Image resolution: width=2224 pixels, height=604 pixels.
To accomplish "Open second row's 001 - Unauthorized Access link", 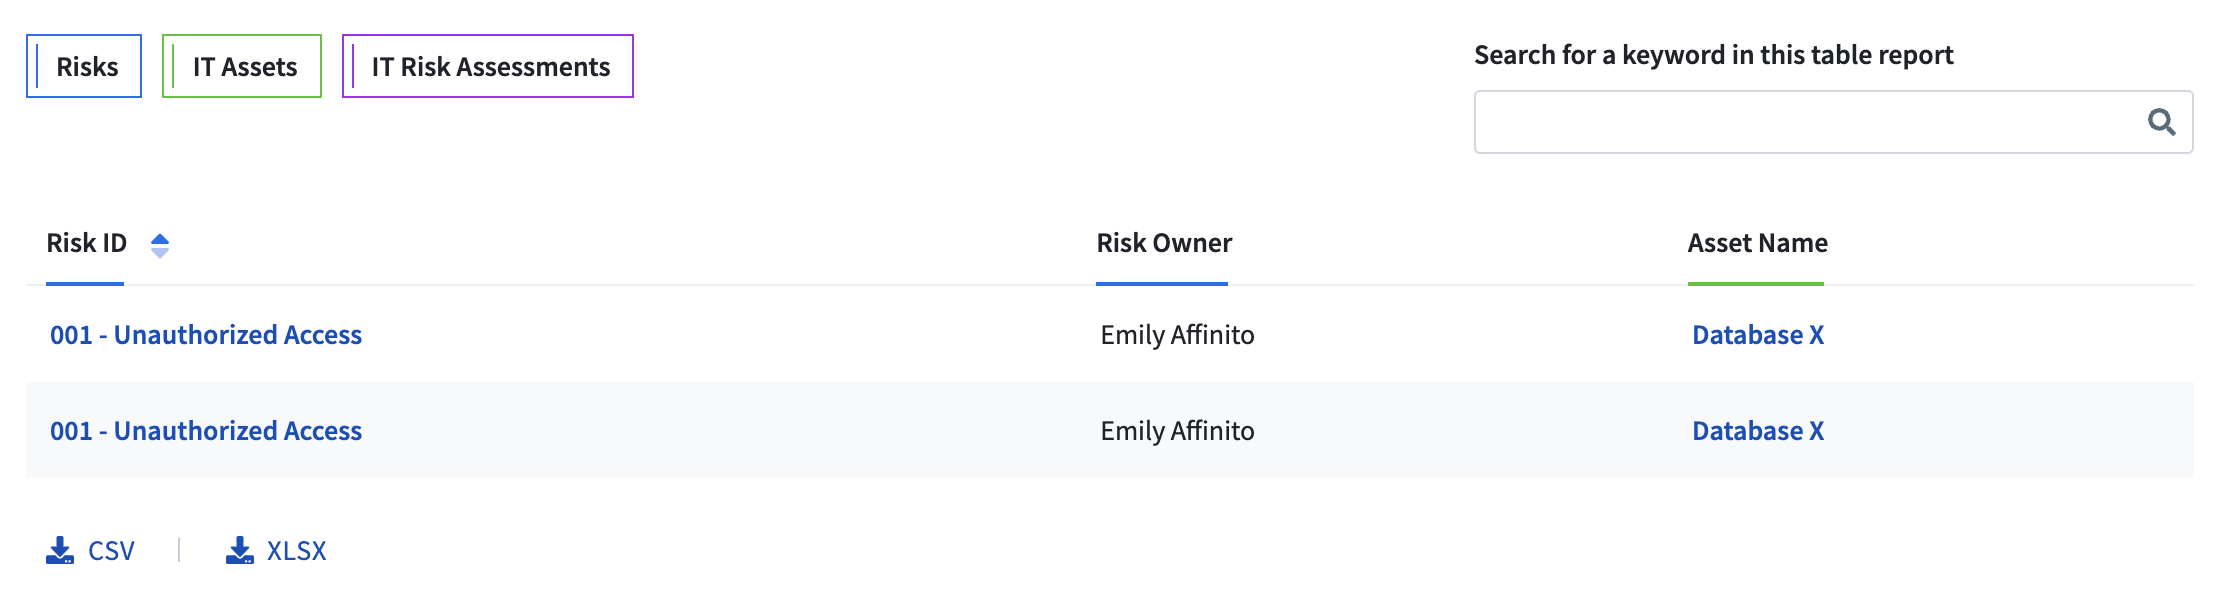I will (206, 431).
